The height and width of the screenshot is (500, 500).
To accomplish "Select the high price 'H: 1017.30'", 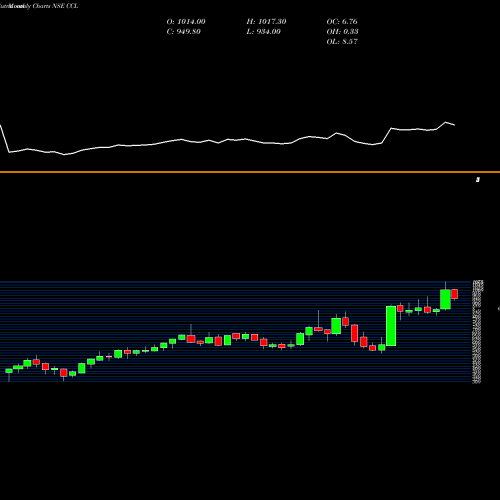I will coord(266,22).
